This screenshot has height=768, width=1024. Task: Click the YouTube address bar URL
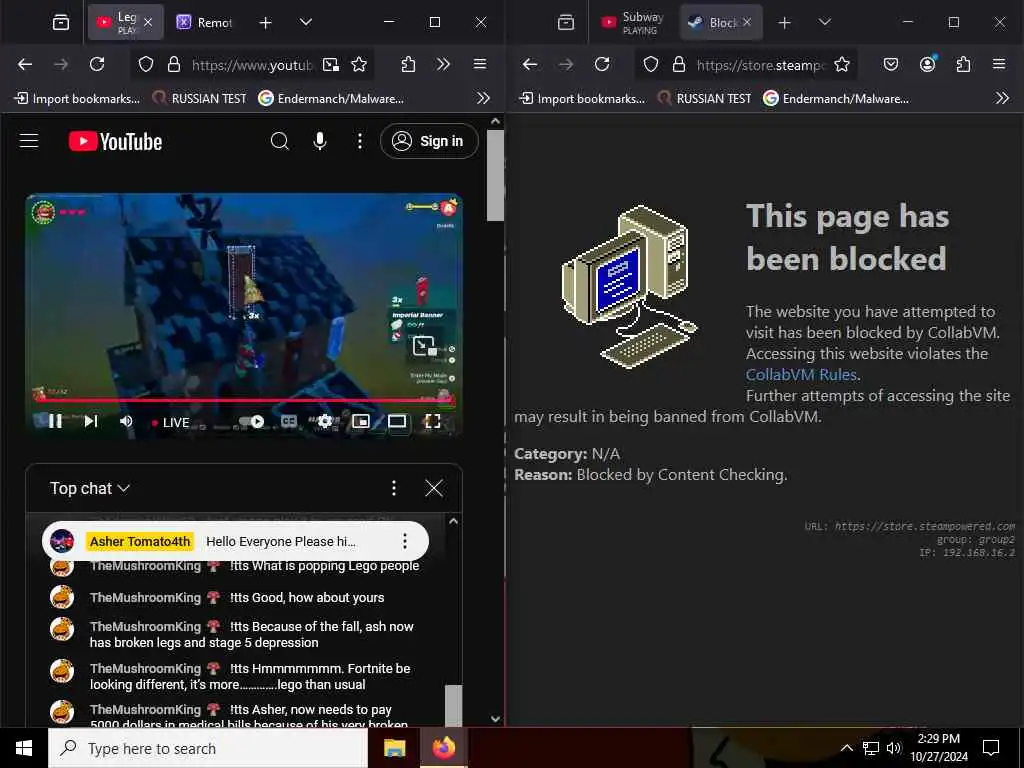tap(252, 65)
